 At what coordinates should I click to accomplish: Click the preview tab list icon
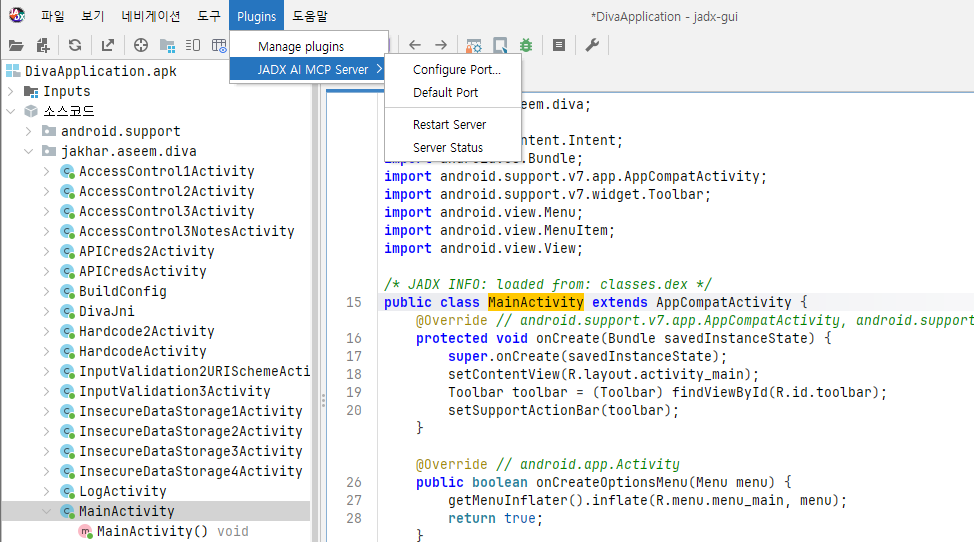coord(193,45)
